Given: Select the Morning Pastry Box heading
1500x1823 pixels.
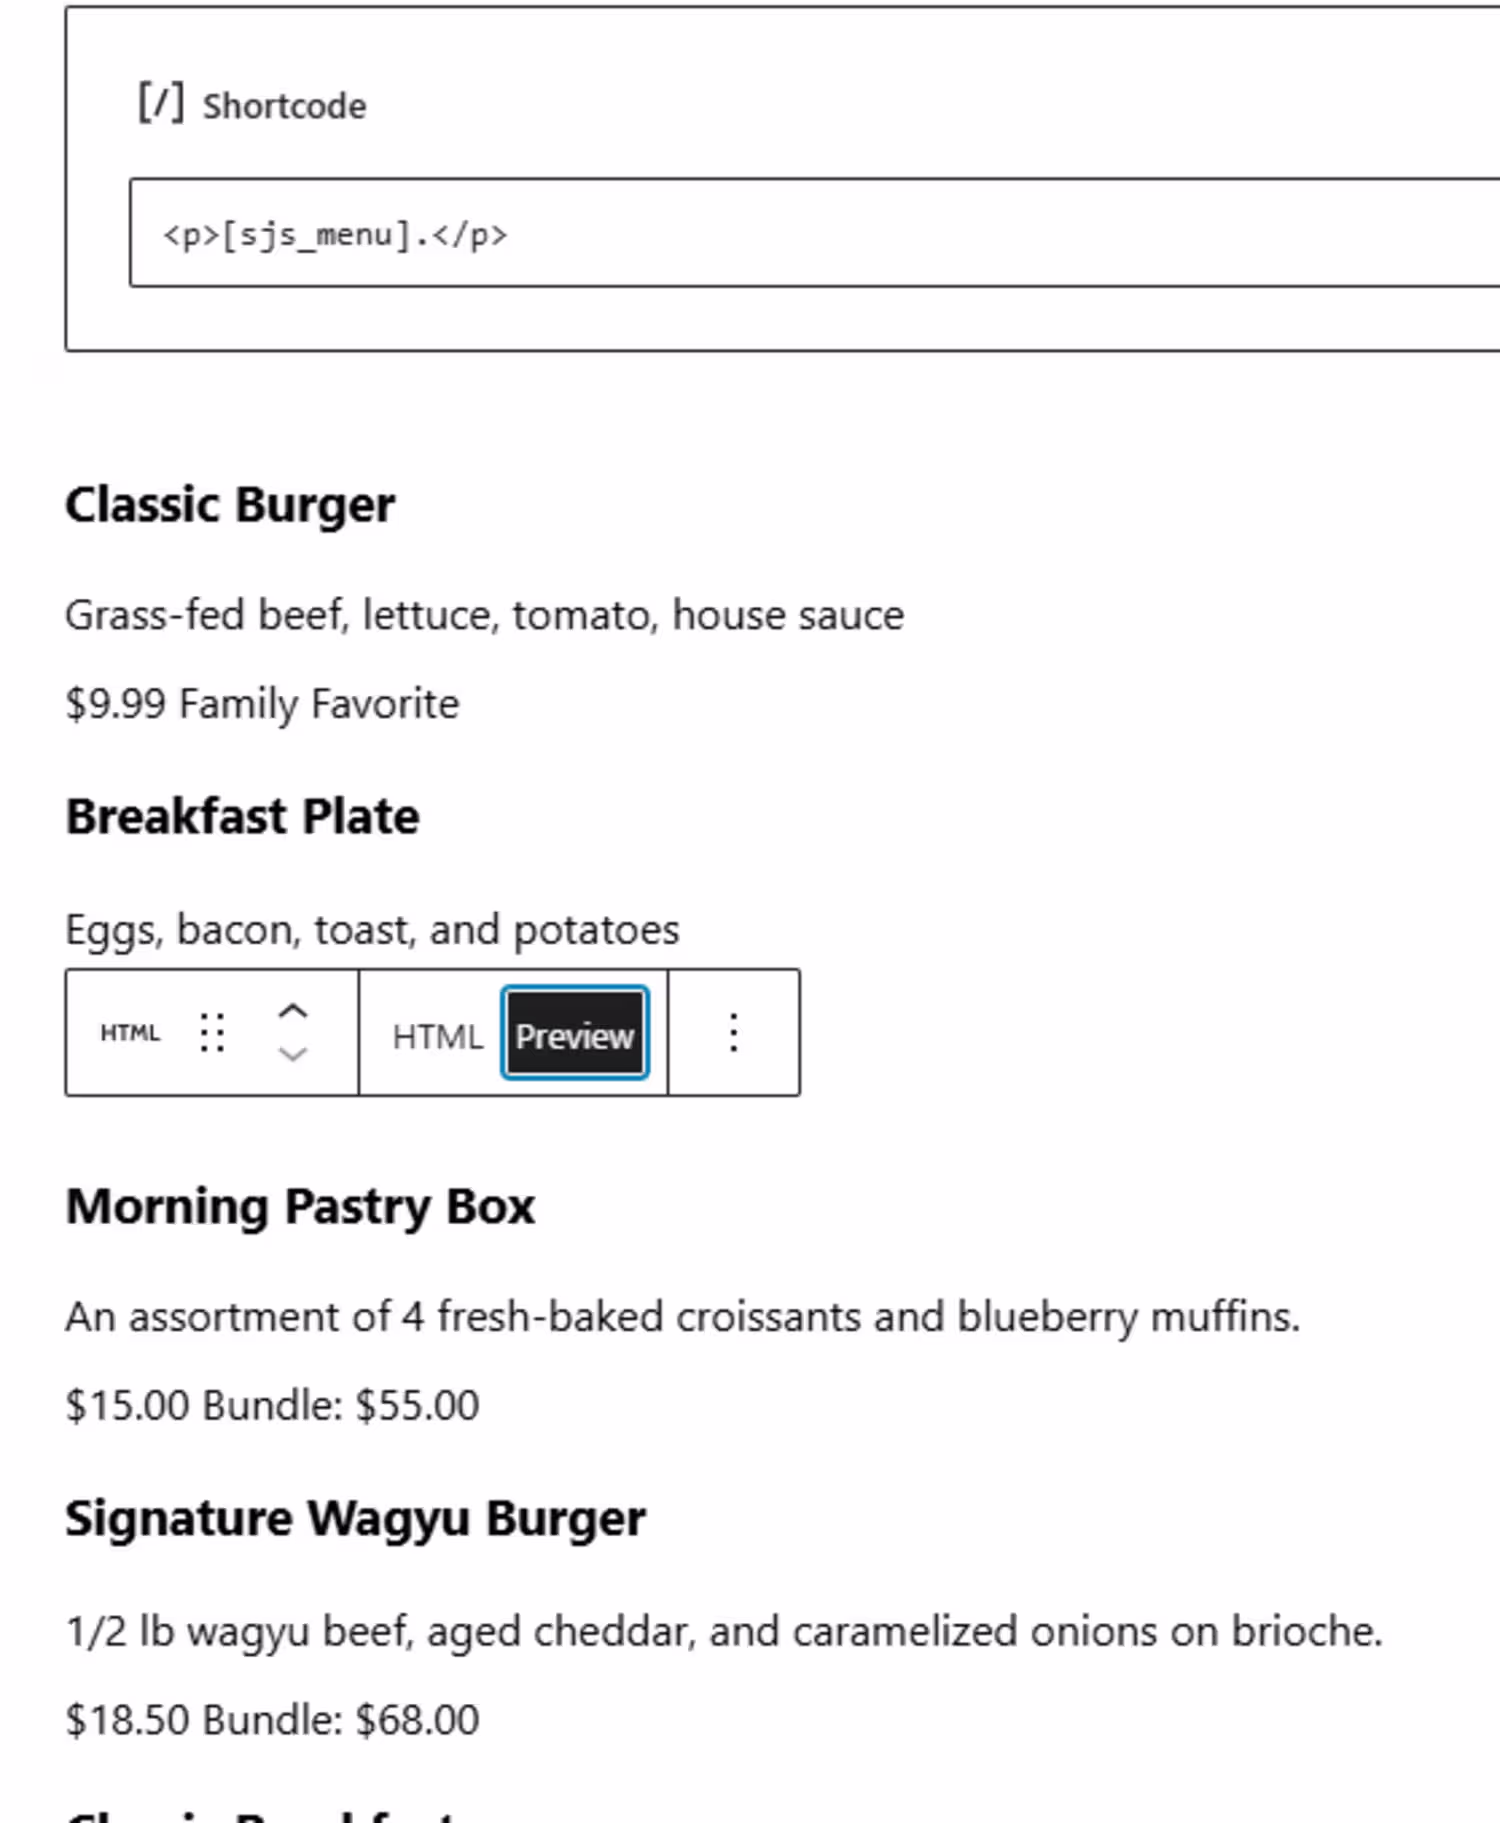Looking at the screenshot, I should coord(300,1207).
